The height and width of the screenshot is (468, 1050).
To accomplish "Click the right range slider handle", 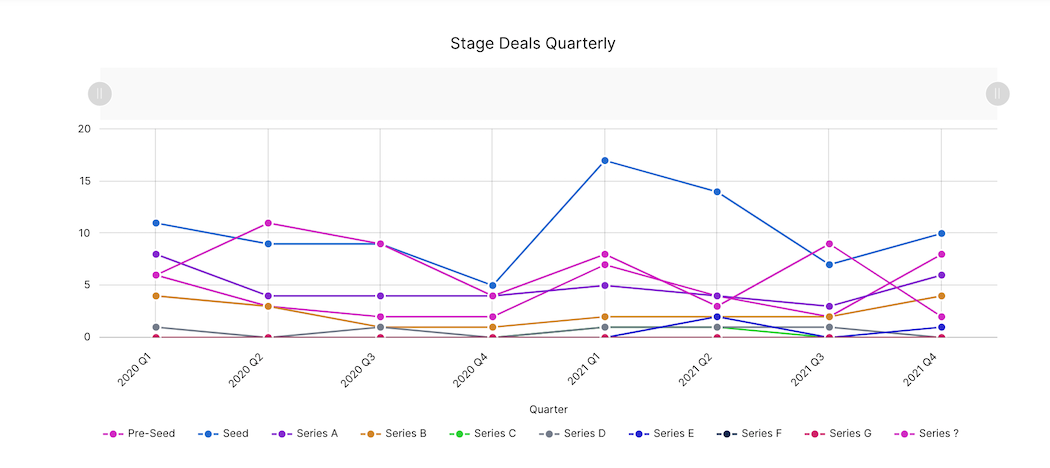I will click(x=997, y=94).
